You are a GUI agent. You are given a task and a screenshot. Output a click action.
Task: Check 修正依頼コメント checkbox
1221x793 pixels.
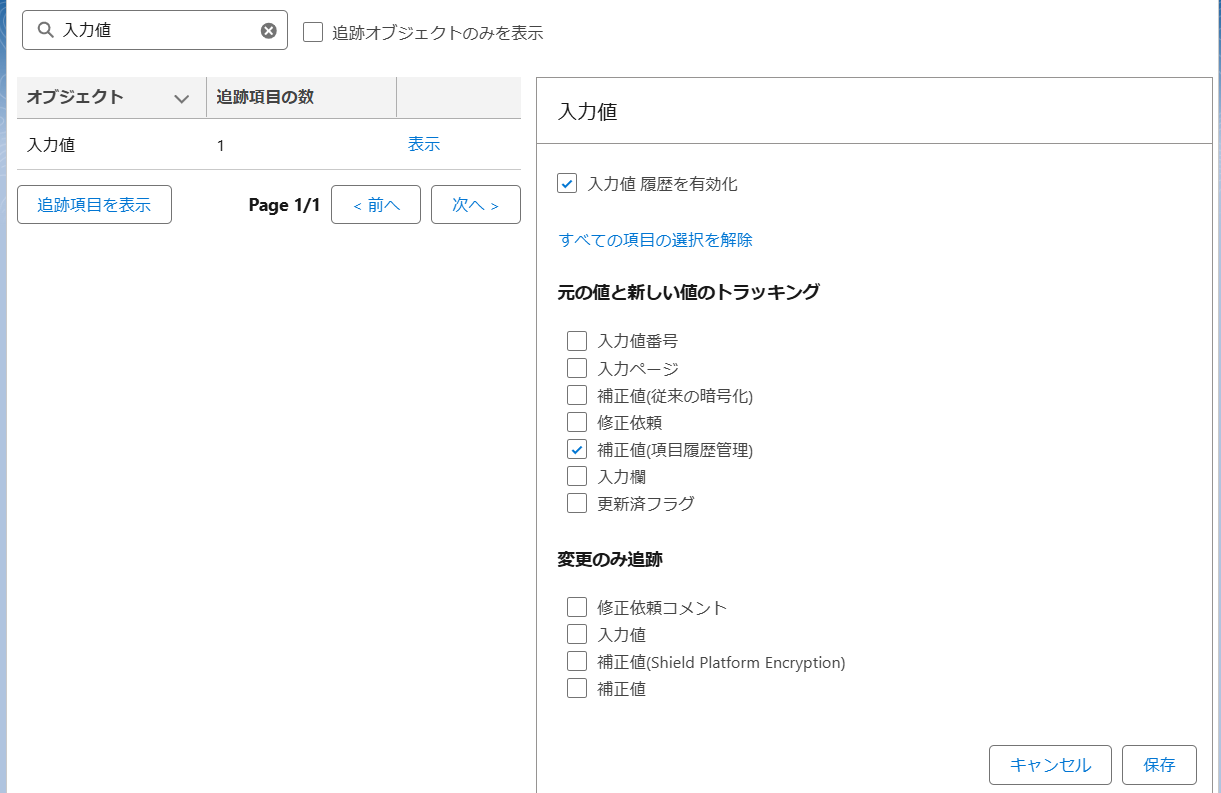tap(577, 607)
